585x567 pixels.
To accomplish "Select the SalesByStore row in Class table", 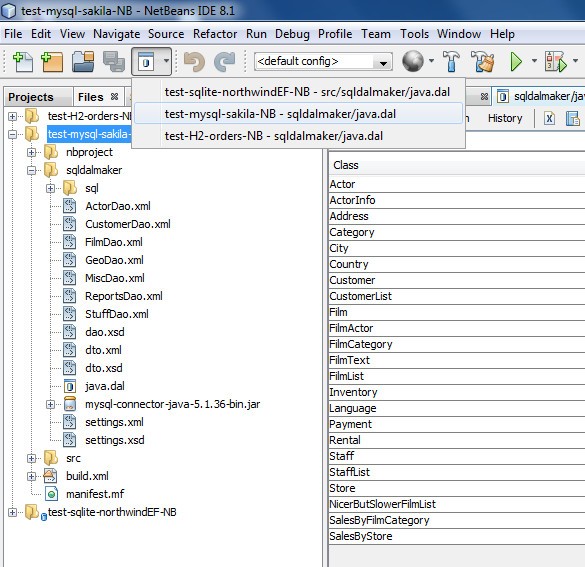I will 457,536.
